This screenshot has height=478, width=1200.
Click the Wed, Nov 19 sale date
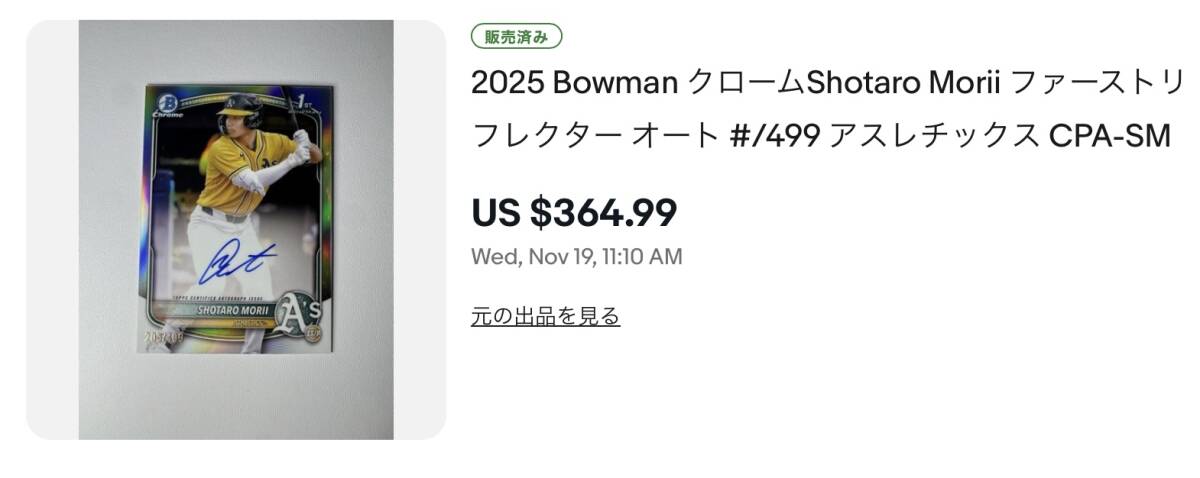pyautogui.click(x=576, y=257)
